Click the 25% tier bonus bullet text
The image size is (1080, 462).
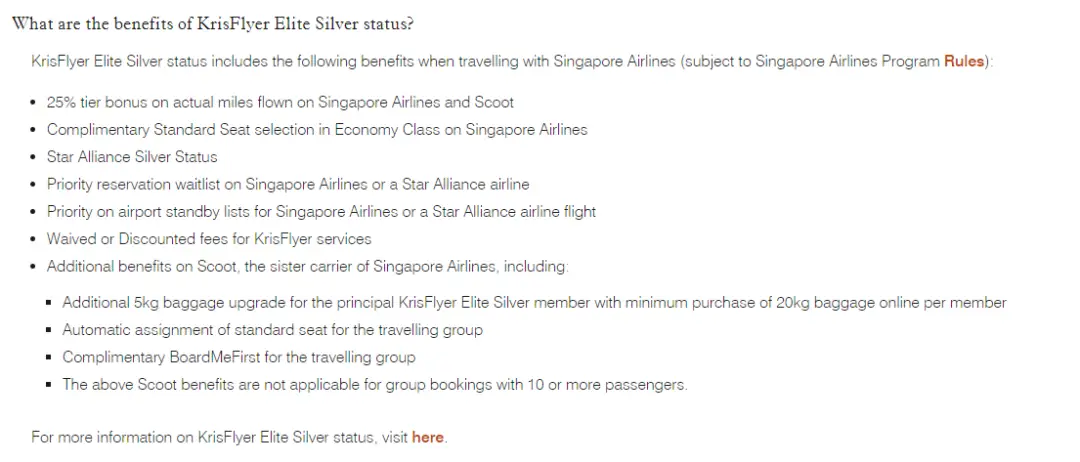click(280, 103)
